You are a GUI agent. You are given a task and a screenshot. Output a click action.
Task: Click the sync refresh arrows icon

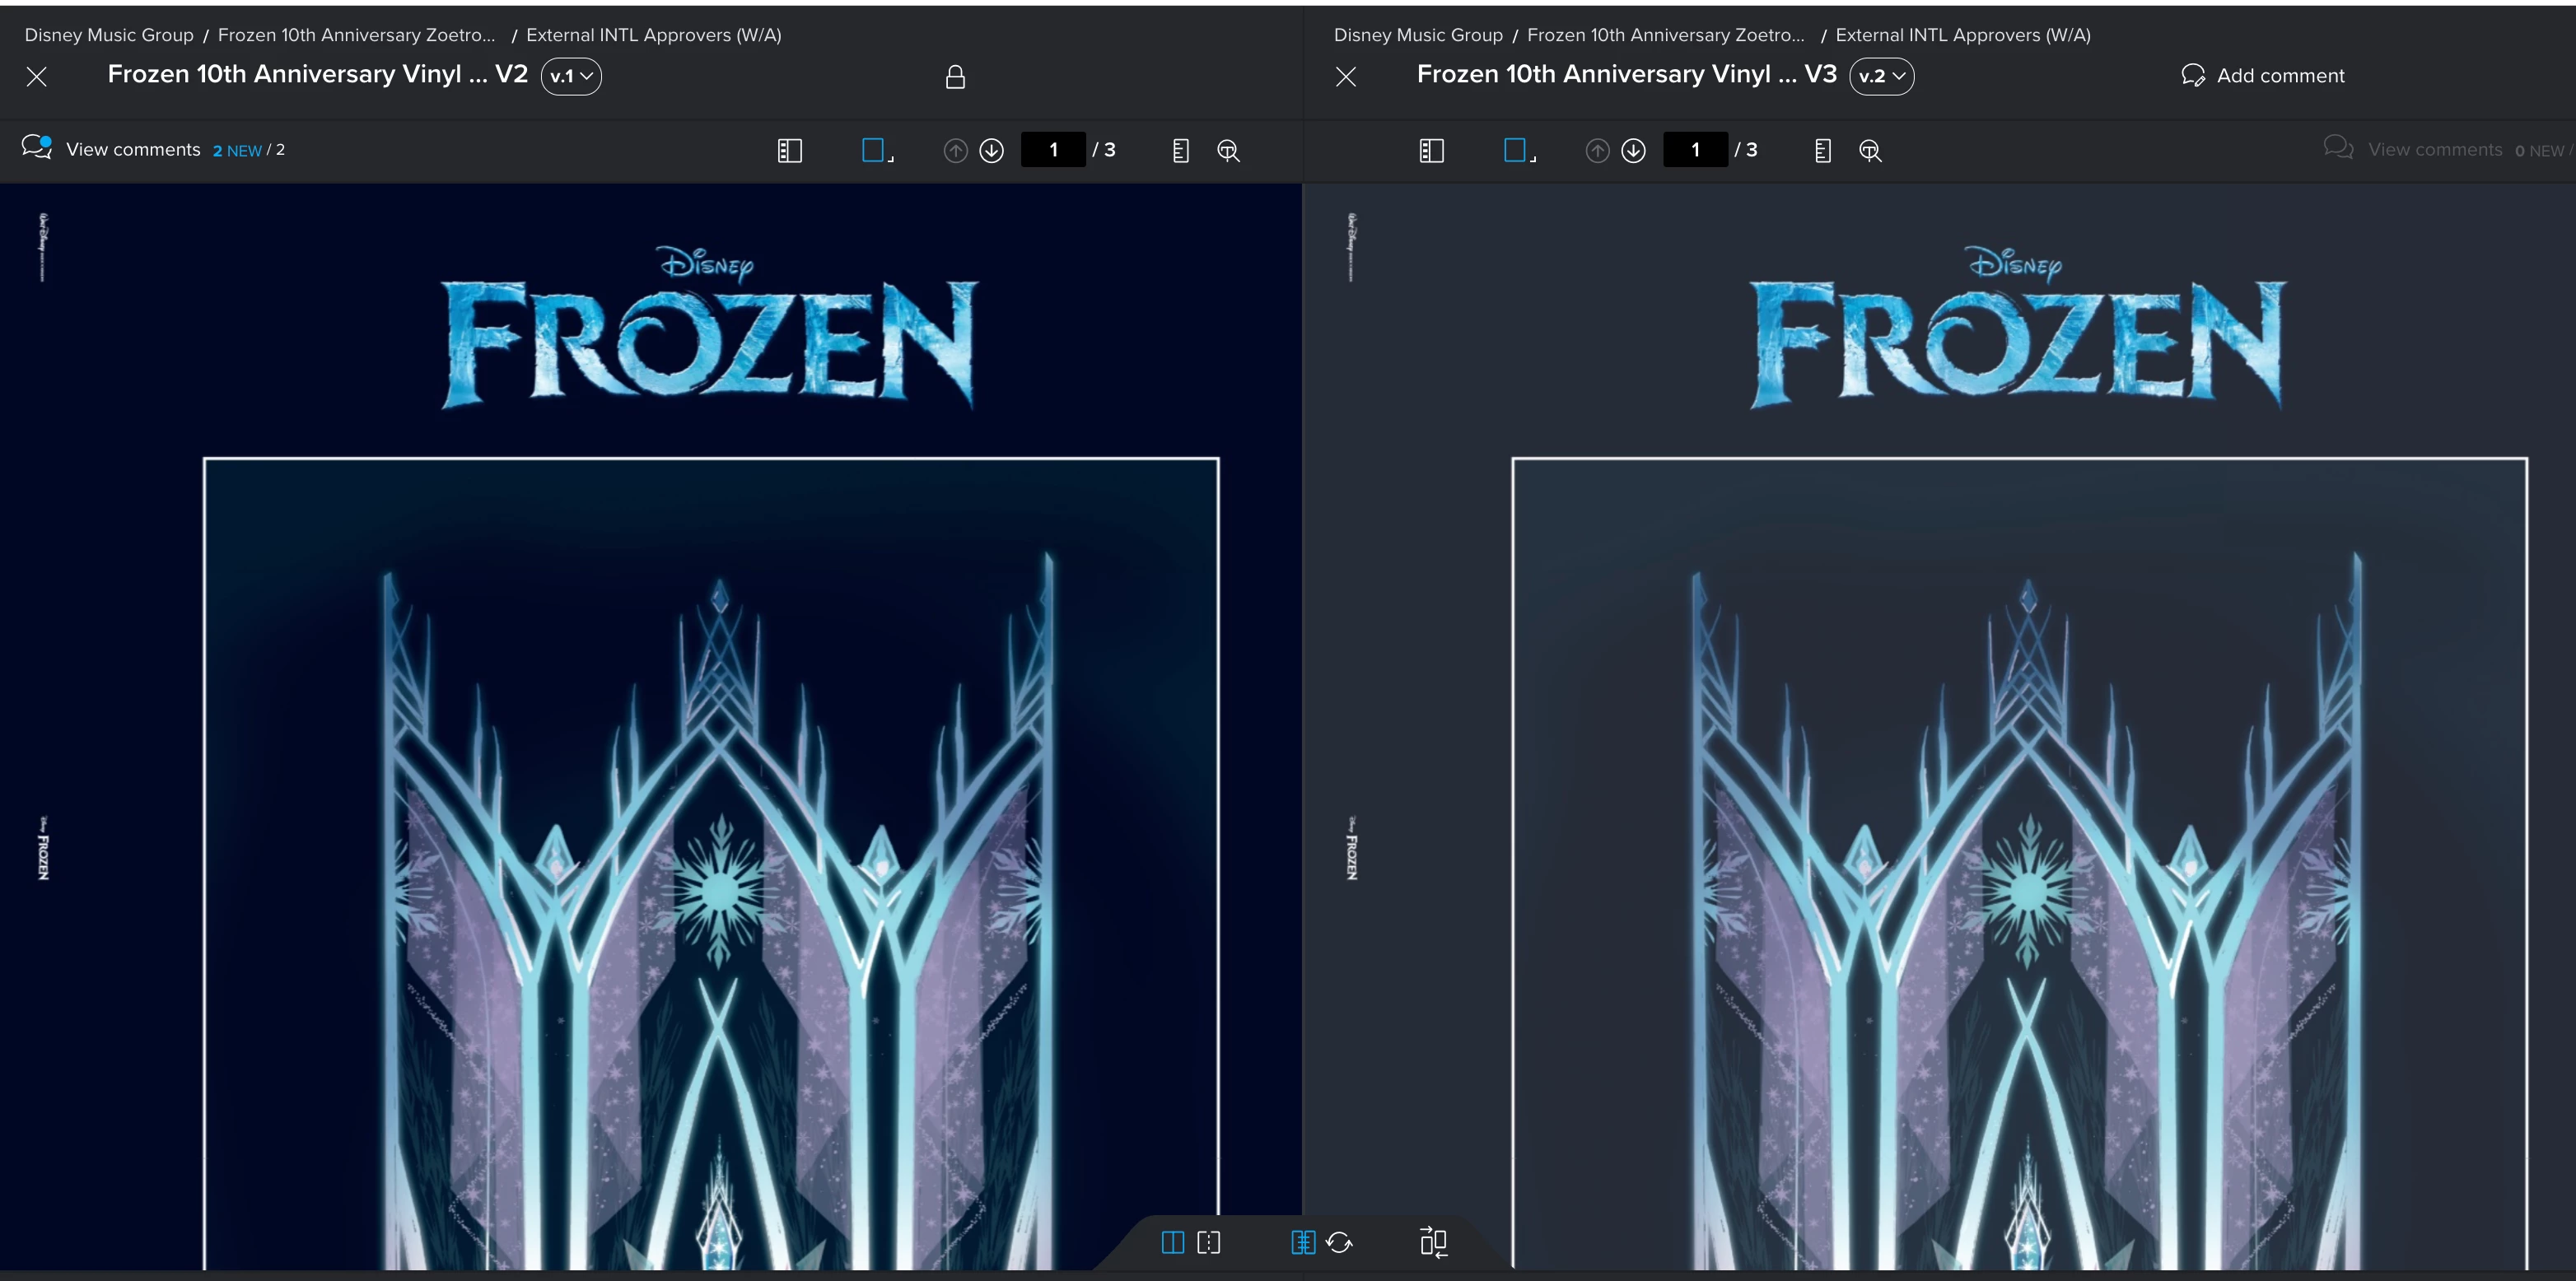click(x=1340, y=1243)
